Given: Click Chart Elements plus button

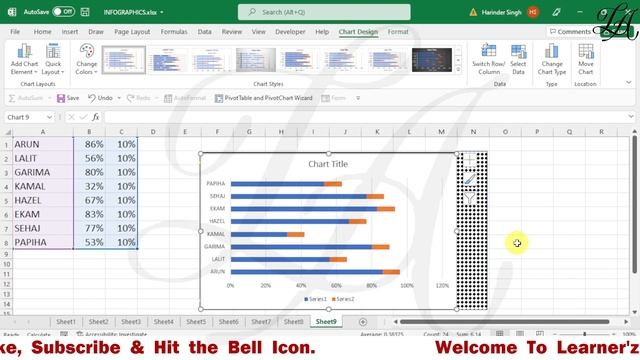Looking at the screenshot, I should pyautogui.click(x=470, y=159).
